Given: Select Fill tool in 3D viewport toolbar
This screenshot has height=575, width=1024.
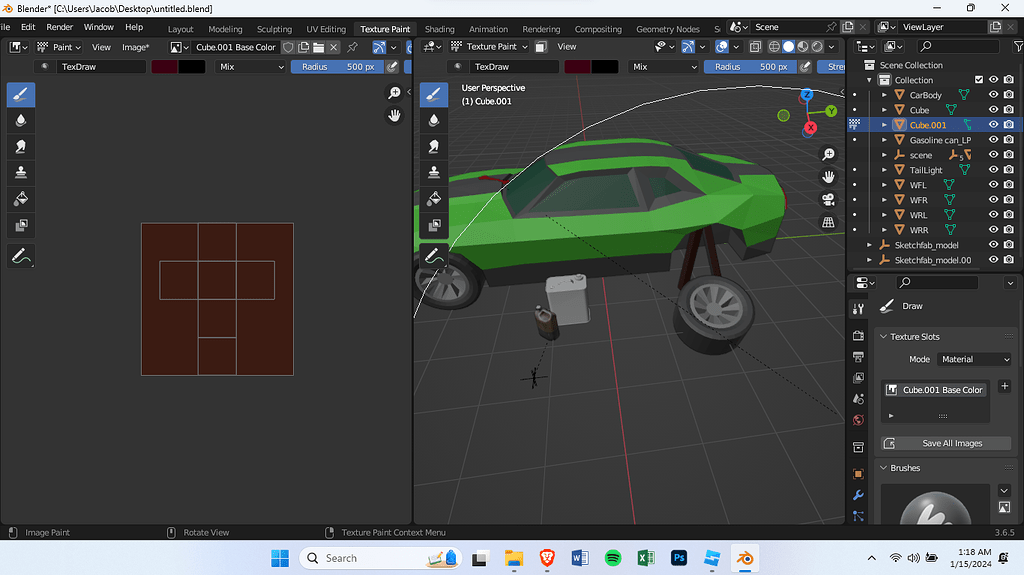Looking at the screenshot, I should click(x=434, y=199).
